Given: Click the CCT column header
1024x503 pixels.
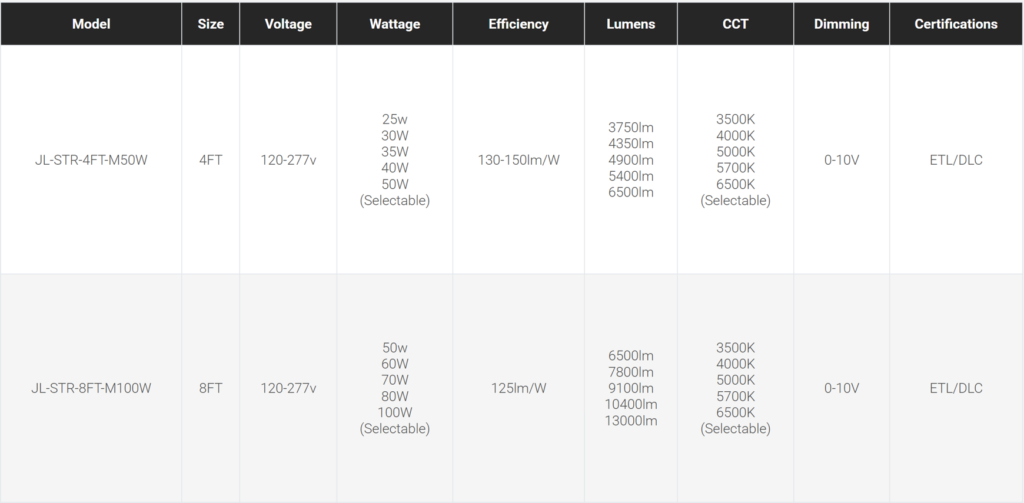Looking at the screenshot, I should pos(735,24).
